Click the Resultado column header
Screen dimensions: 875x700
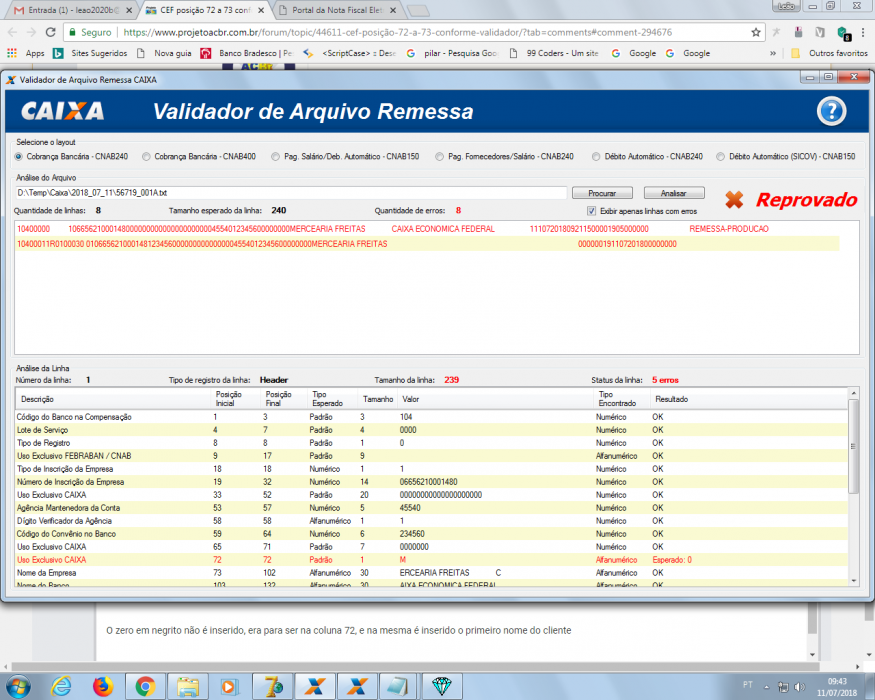748,399
